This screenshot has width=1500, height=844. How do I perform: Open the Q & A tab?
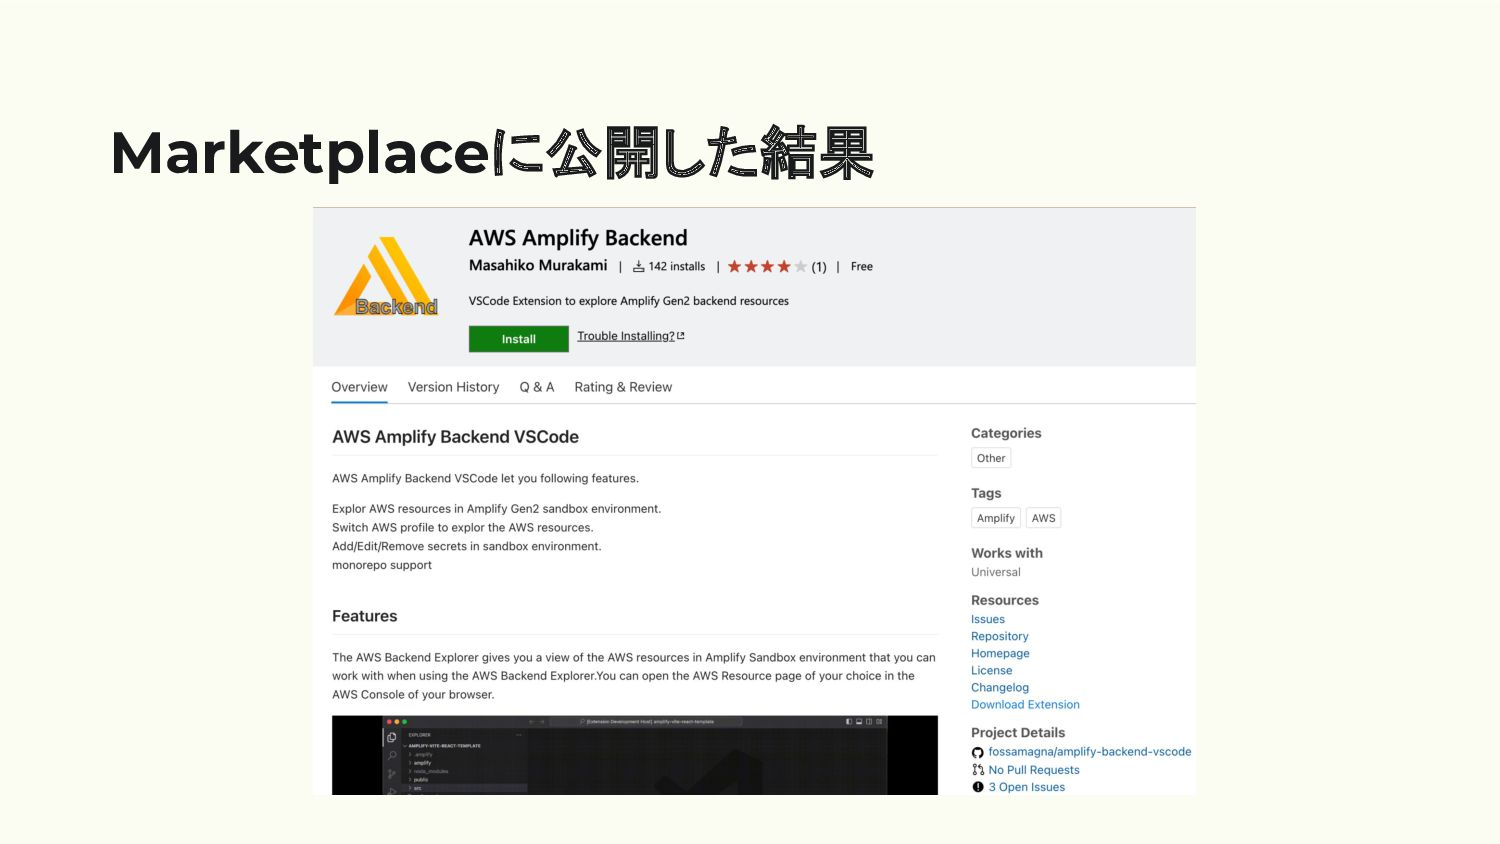coord(537,387)
